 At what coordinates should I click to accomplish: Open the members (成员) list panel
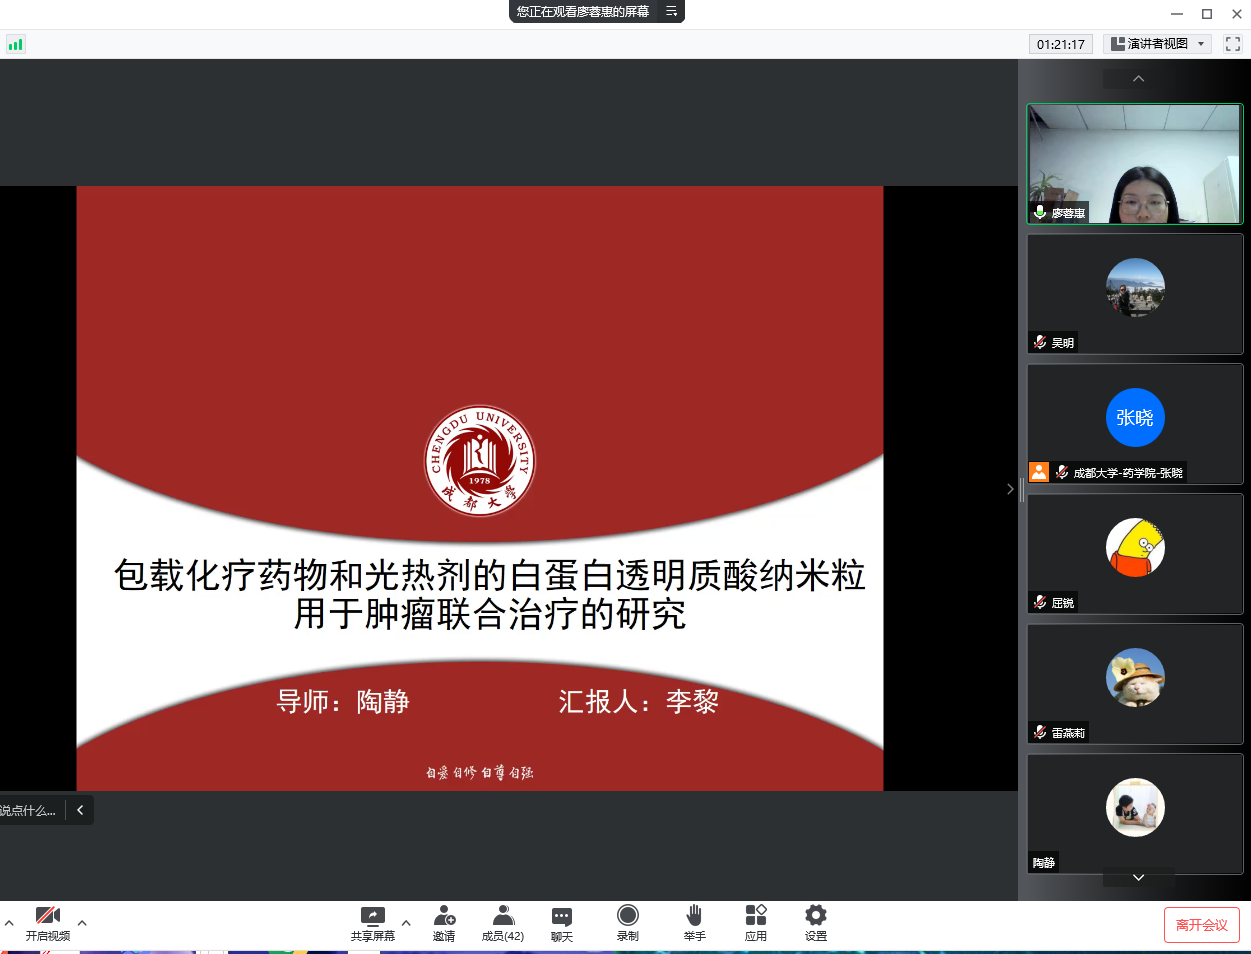click(x=502, y=923)
